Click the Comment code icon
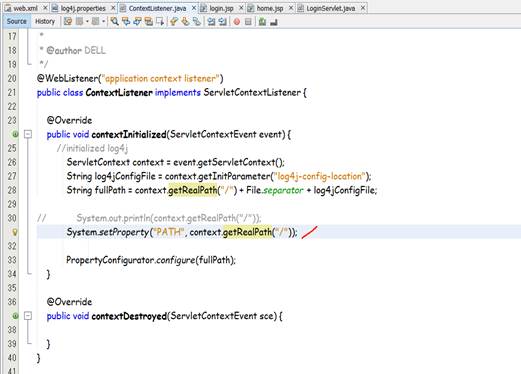Image resolution: width=521 pixels, height=374 pixels. click(262, 22)
